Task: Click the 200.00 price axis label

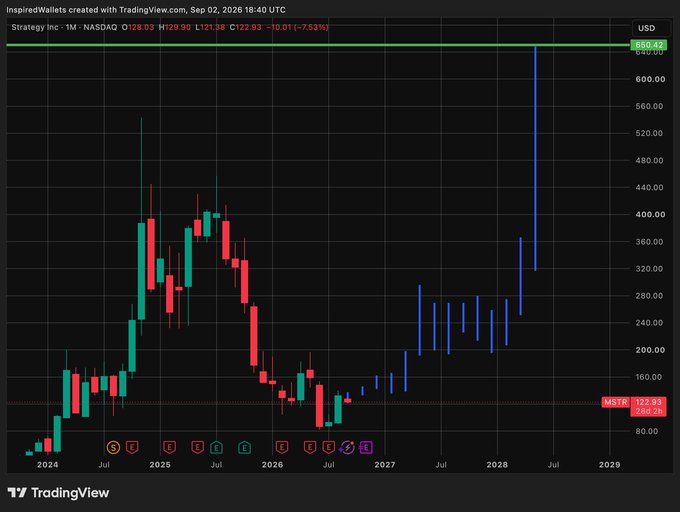Action: point(650,350)
